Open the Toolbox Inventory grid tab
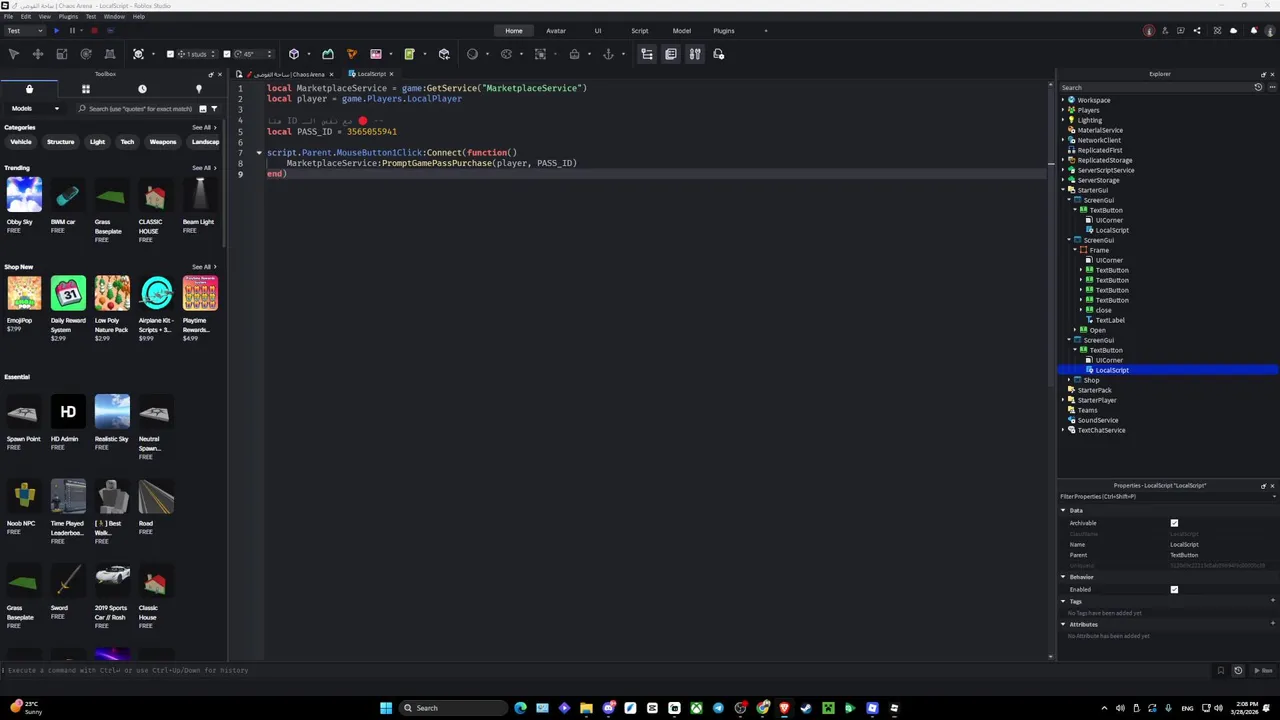This screenshot has width=1280, height=720. click(86, 89)
